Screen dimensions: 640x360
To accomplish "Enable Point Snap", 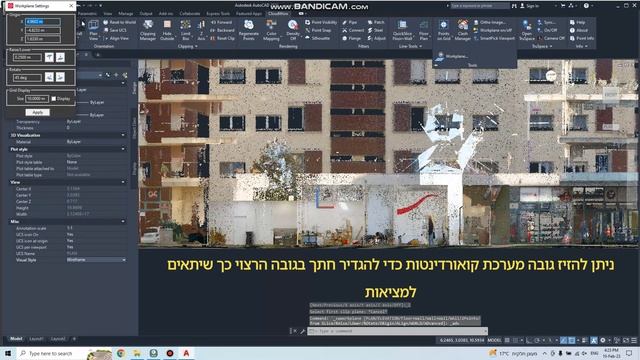I will point(318,30).
